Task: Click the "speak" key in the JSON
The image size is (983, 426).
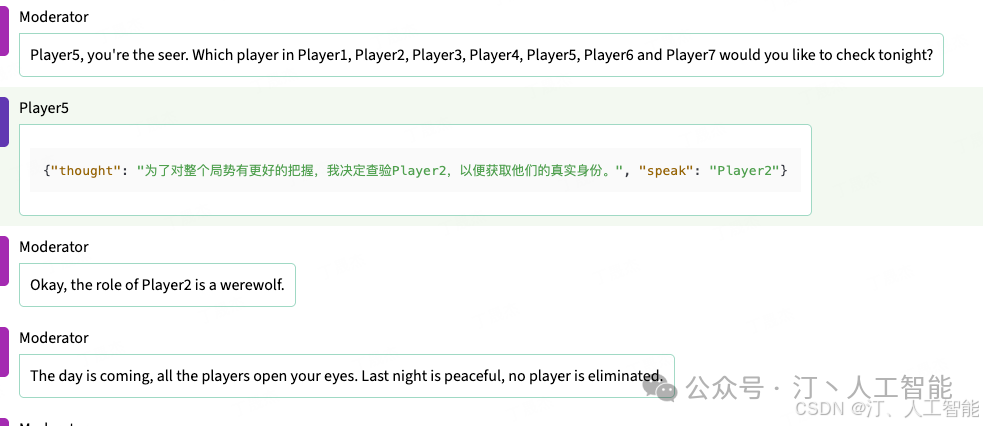Action: (666, 171)
